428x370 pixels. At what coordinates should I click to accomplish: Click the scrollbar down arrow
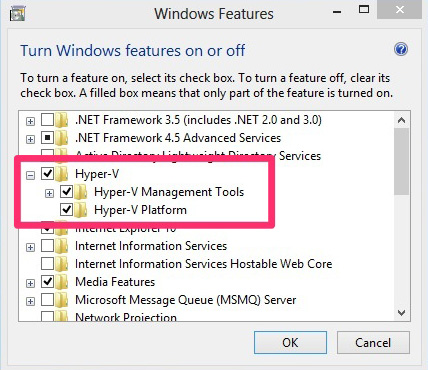pos(401,313)
